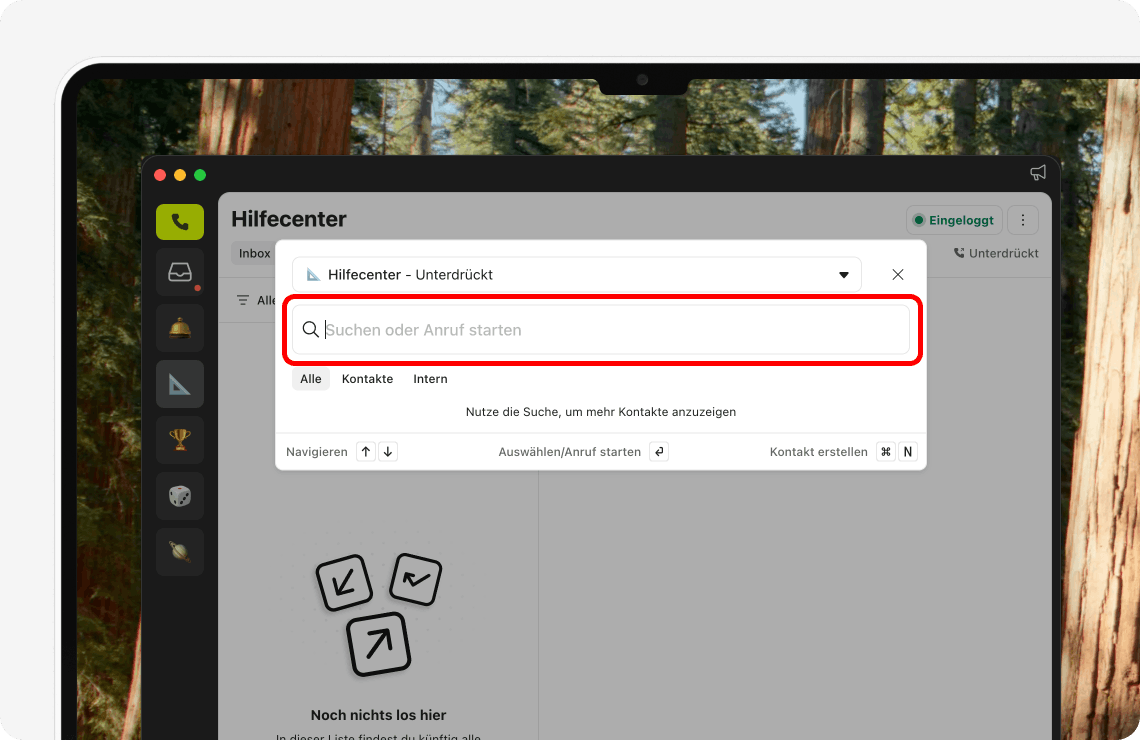The width and height of the screenshot is (1140, 740).
Task: Click the trophy icon in the sidebar
Action: pos(179,439)
